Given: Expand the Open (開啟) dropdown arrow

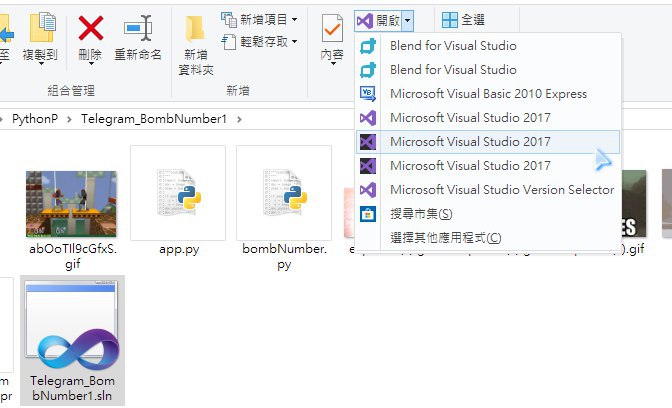Looking at the screenshot, I should point(408,20).
